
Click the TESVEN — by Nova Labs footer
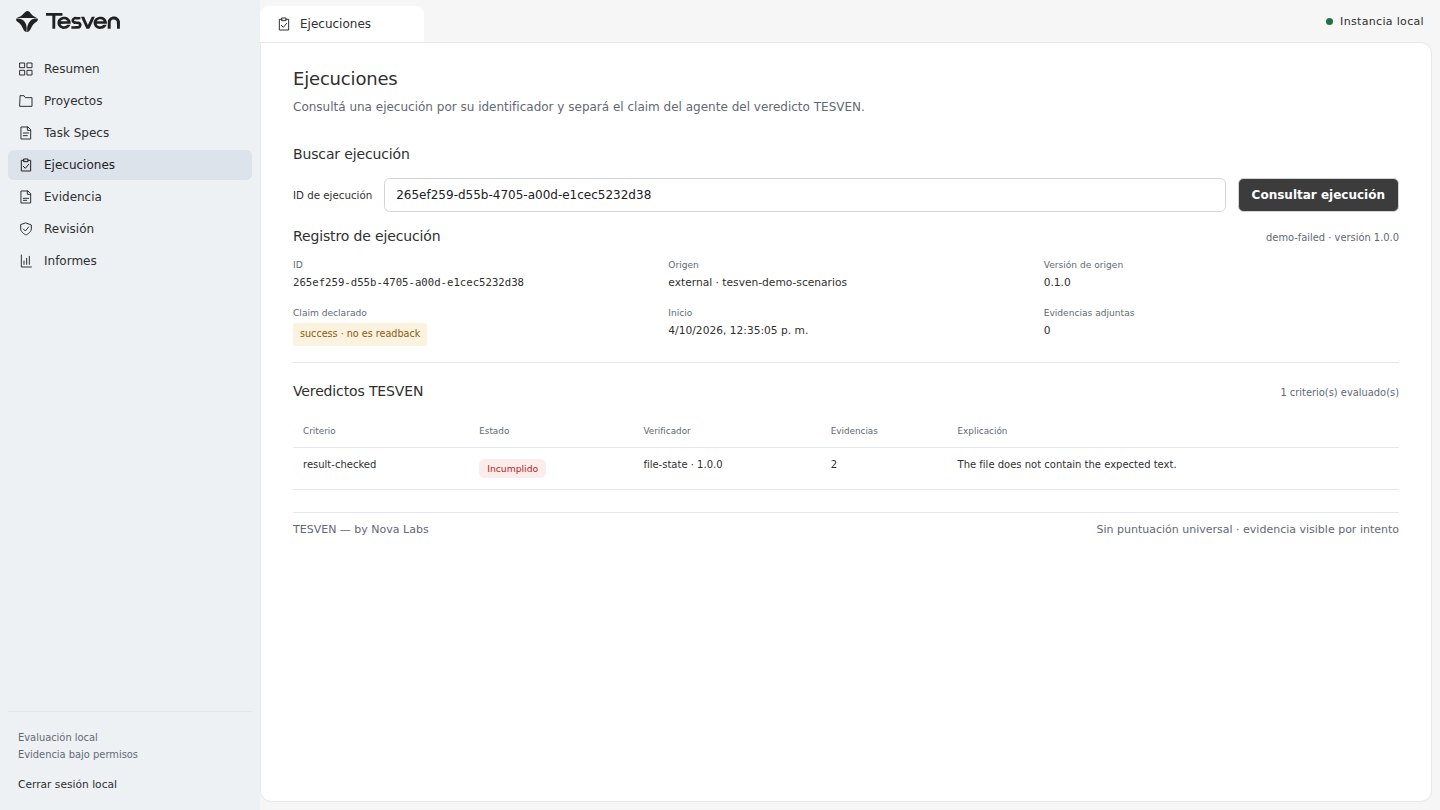[361, 529]
